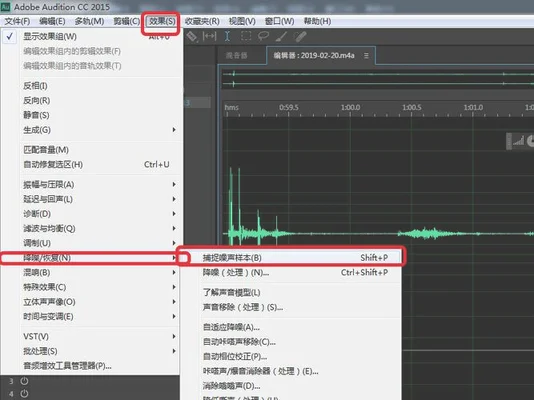Viewport: 534px width, 400px height.
Task: Open the 文件(F) menu
Action: (x=17, y=21)
